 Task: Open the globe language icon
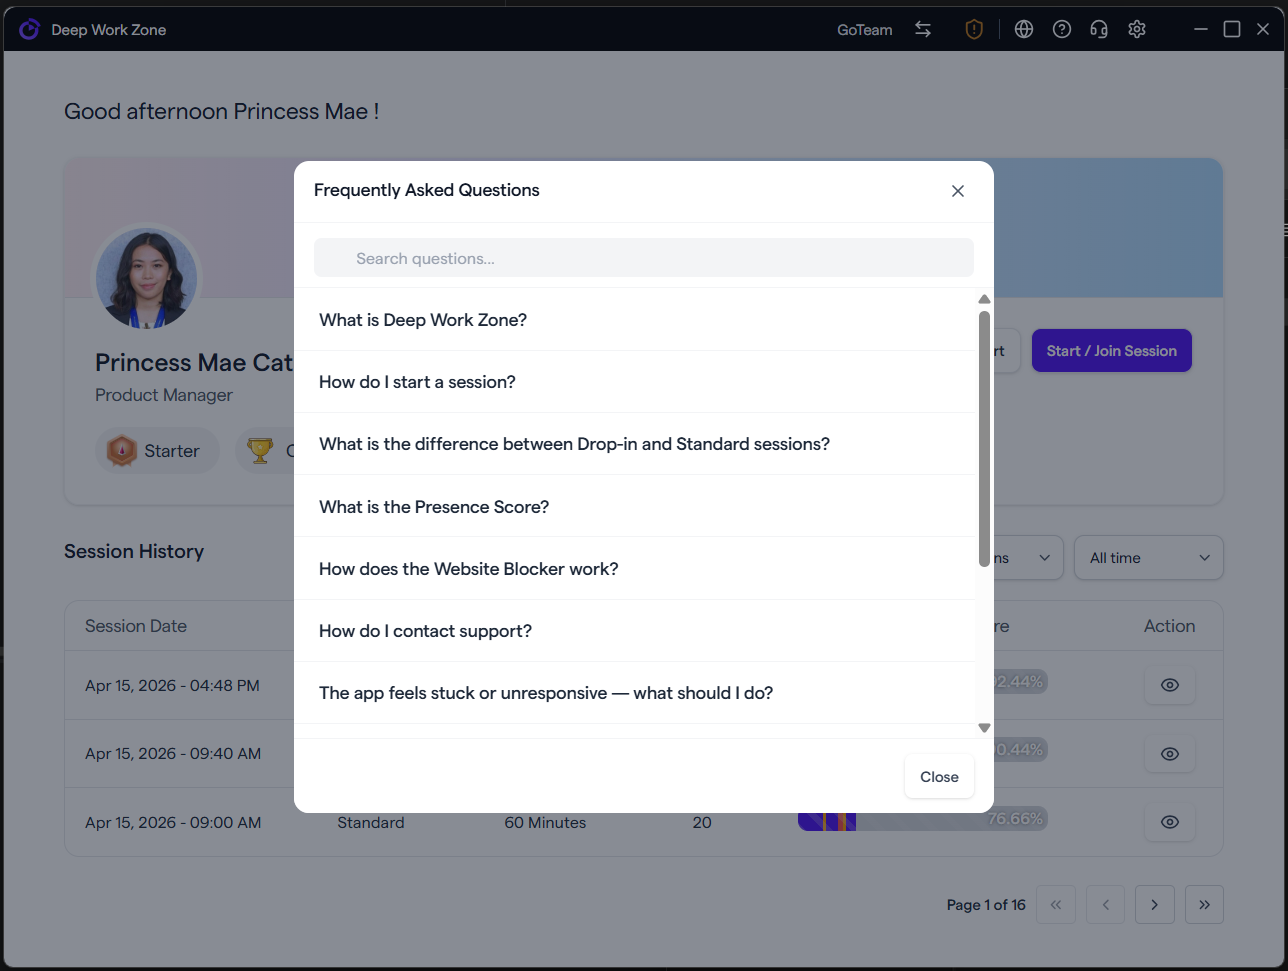click(x=1023, y=29)
